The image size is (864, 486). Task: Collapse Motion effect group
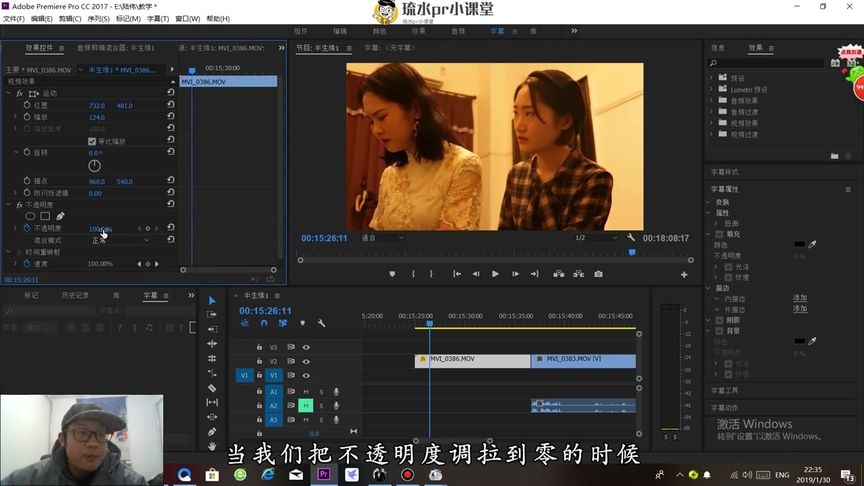9,93
